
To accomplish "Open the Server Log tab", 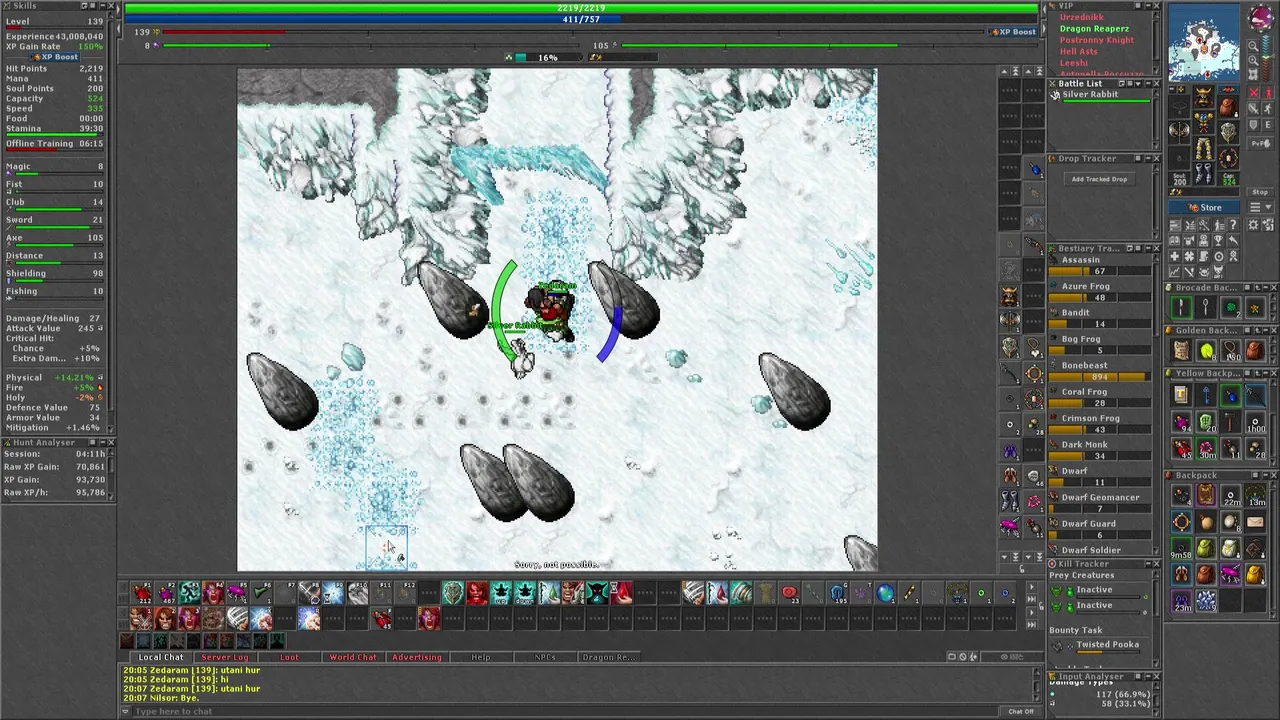I will [x=224, y=657].
